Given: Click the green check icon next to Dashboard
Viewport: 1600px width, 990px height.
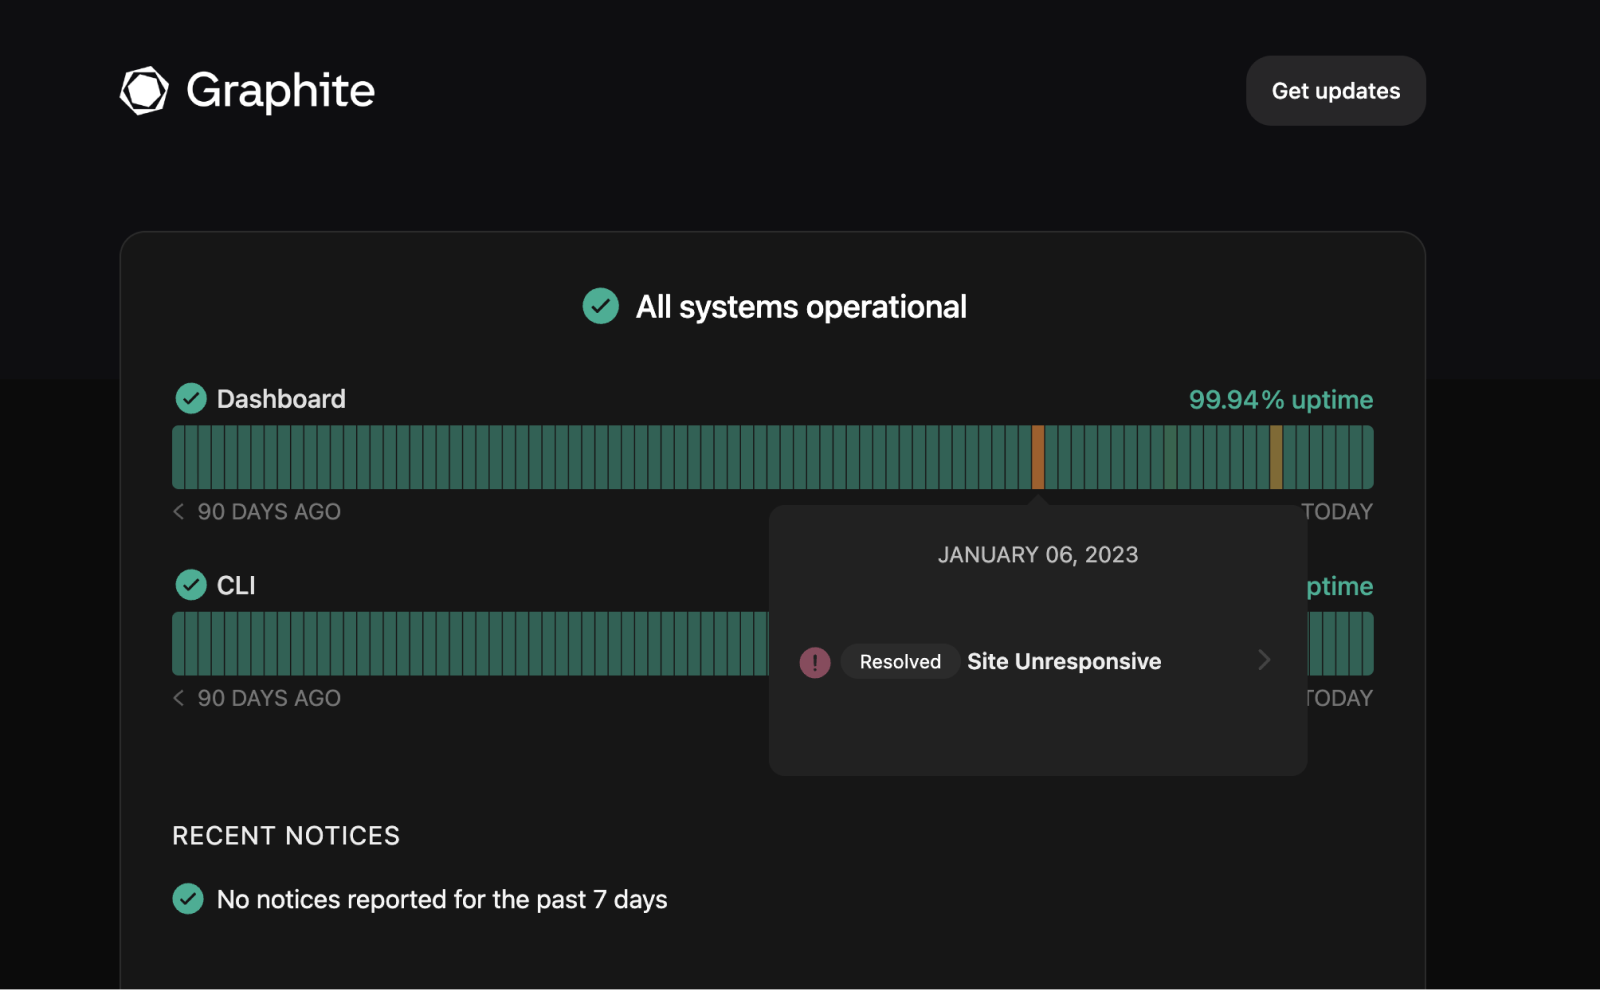Looking at the screenshot, I should coord(191,399).
